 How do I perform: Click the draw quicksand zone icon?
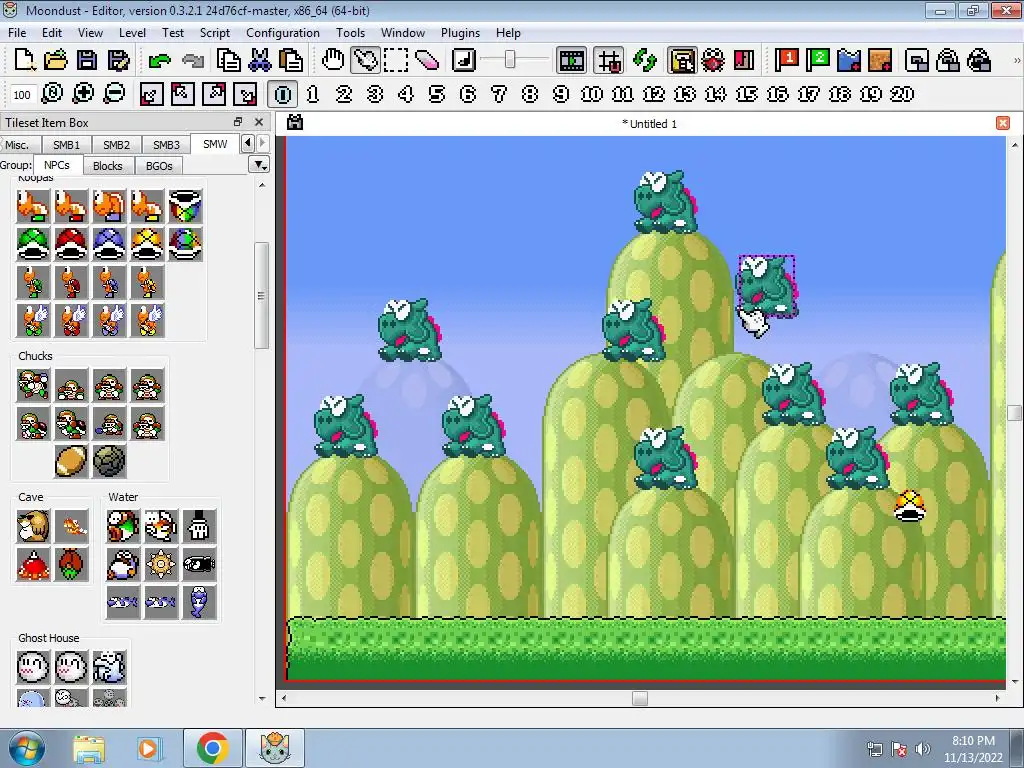pos(880,61)
